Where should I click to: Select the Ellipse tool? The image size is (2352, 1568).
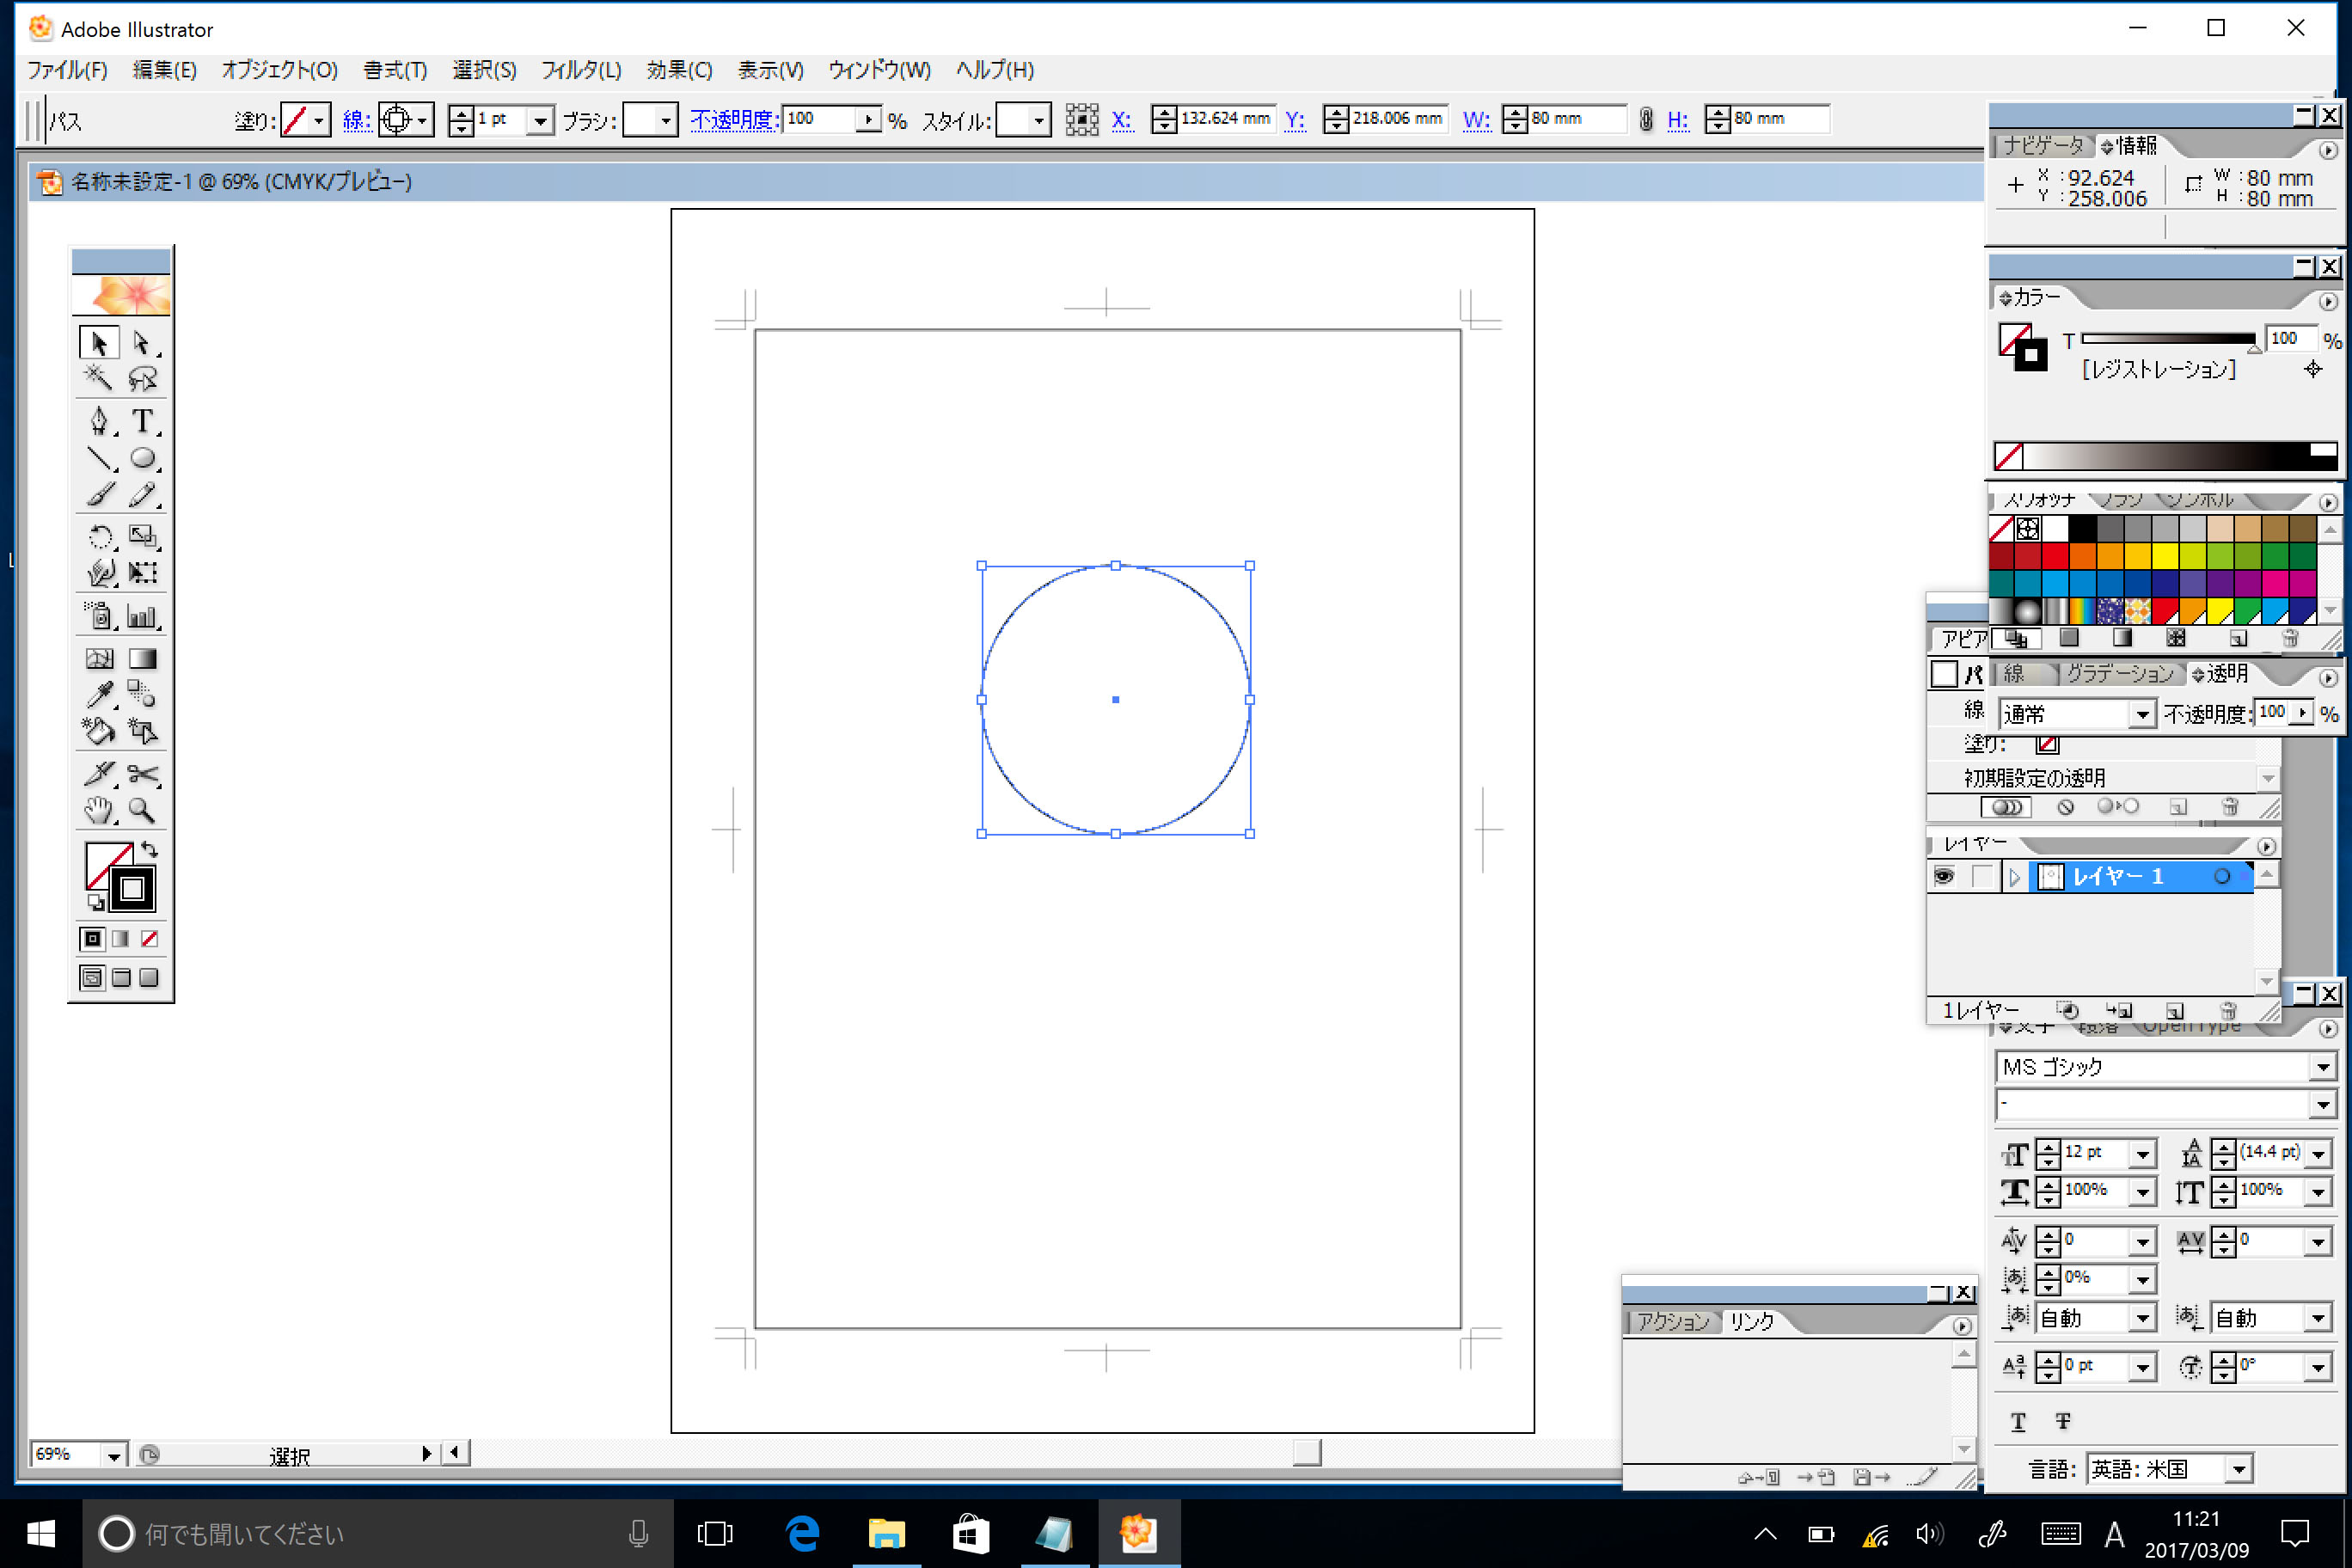click(143, 459)
